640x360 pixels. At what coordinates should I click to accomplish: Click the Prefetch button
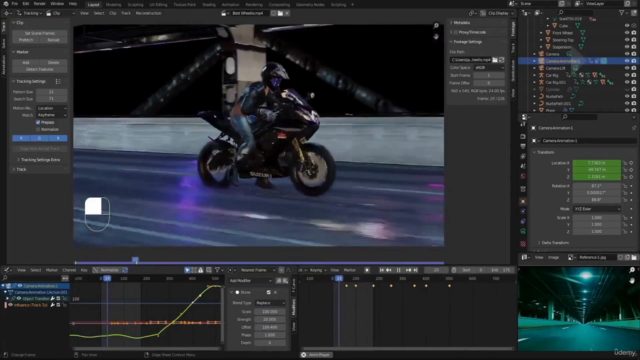[26, 40]
